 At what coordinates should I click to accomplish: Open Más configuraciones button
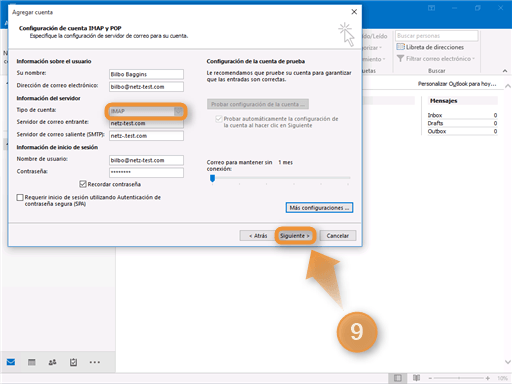tap(319, 208)
